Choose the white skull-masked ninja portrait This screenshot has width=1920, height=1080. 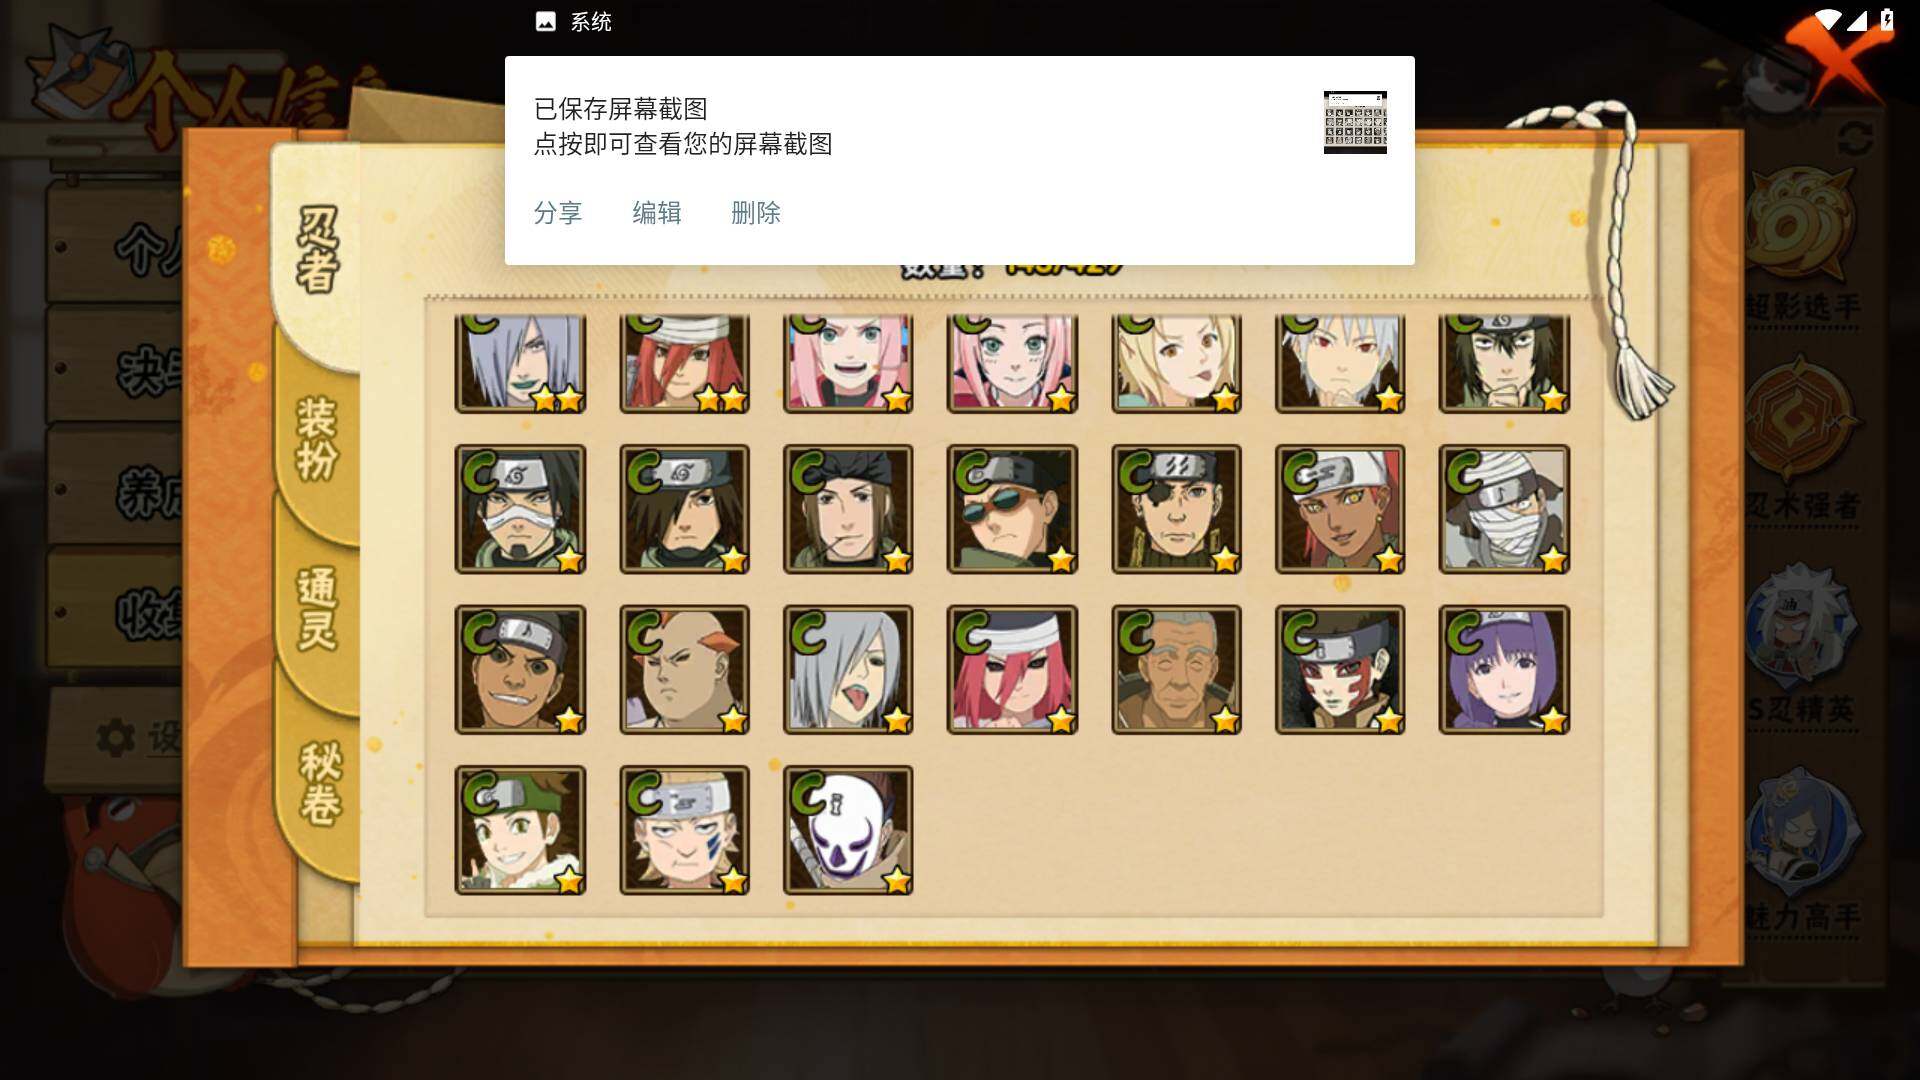point(848,830)
